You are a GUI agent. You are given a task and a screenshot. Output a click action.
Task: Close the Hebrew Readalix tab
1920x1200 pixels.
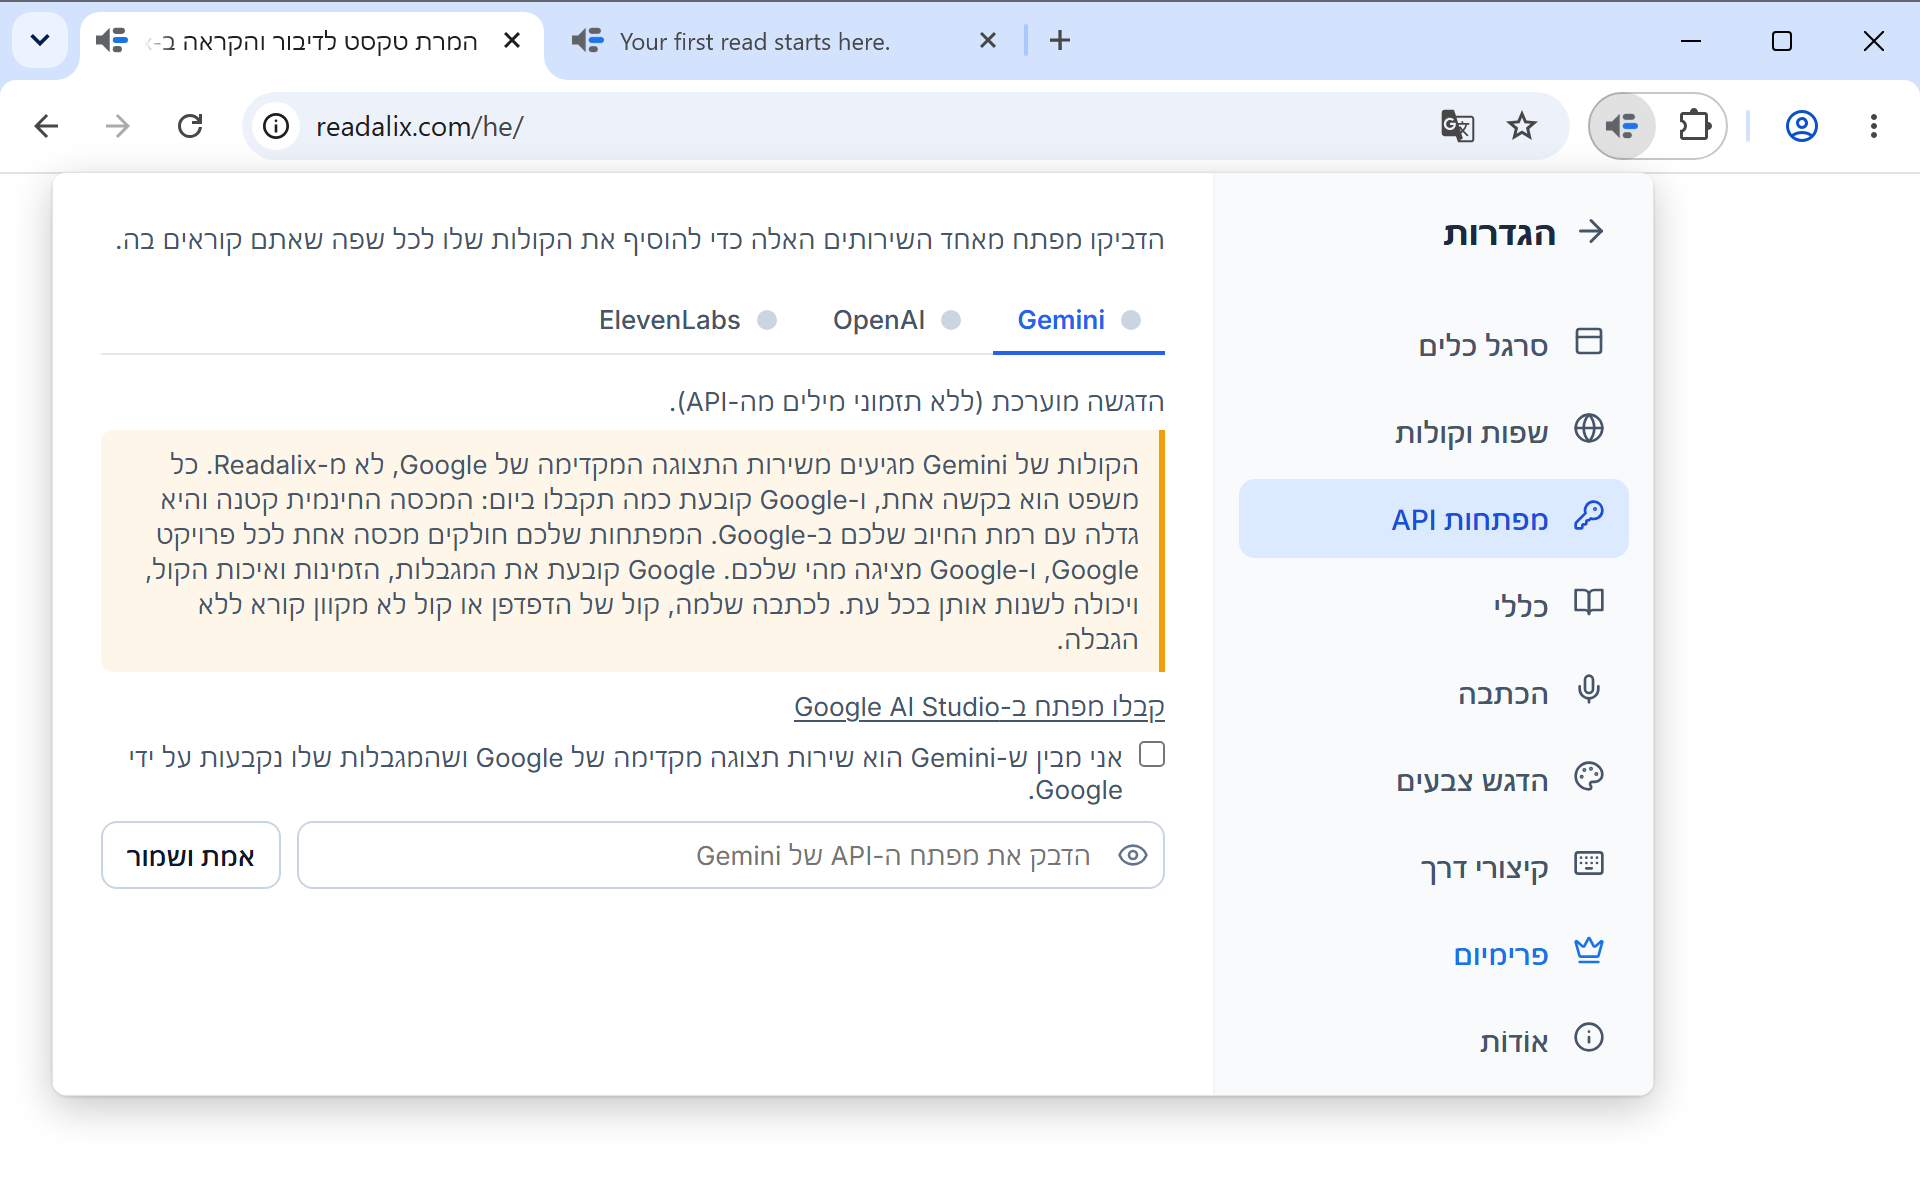tap(511, 40)
